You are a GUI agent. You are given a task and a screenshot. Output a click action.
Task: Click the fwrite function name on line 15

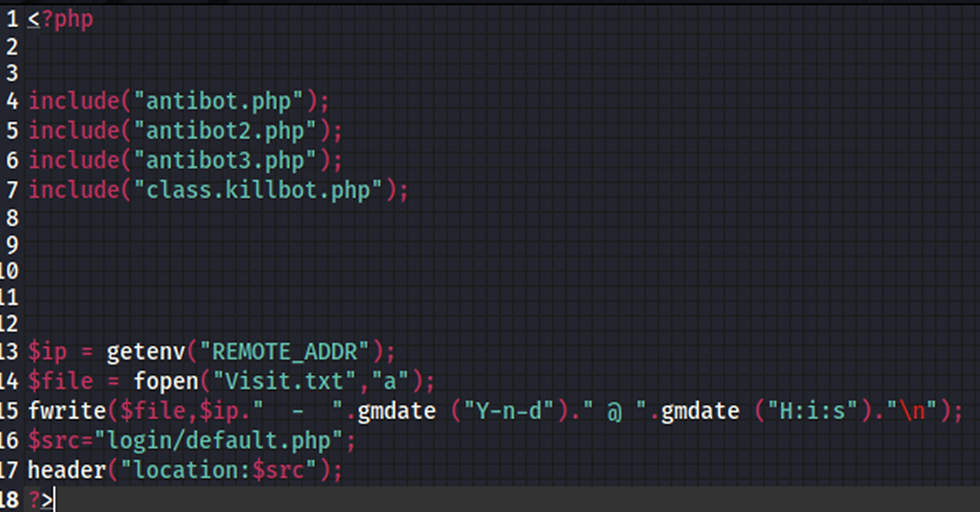click(x=67, y=411)
